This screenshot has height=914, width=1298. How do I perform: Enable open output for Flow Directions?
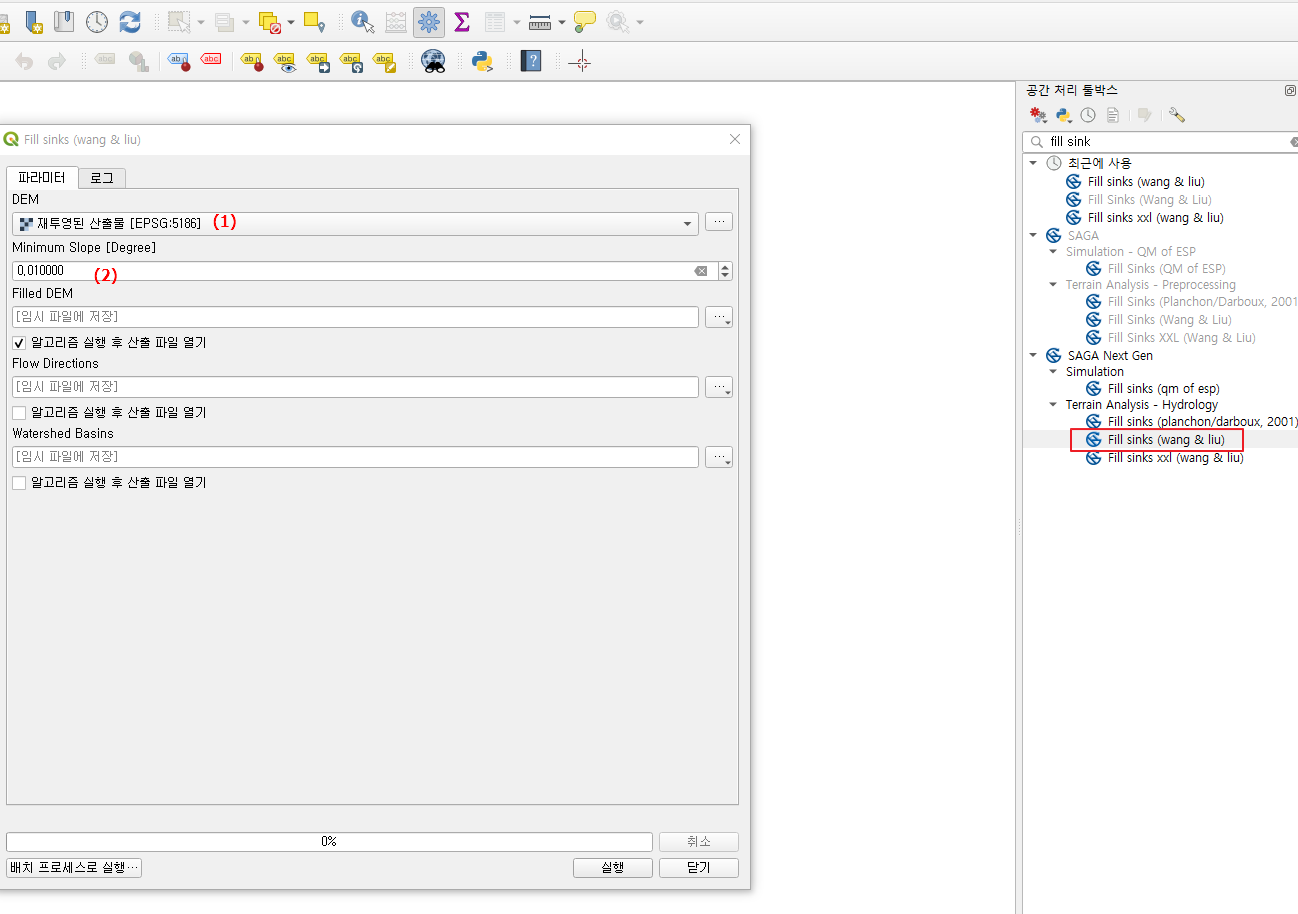coord(19,413)
